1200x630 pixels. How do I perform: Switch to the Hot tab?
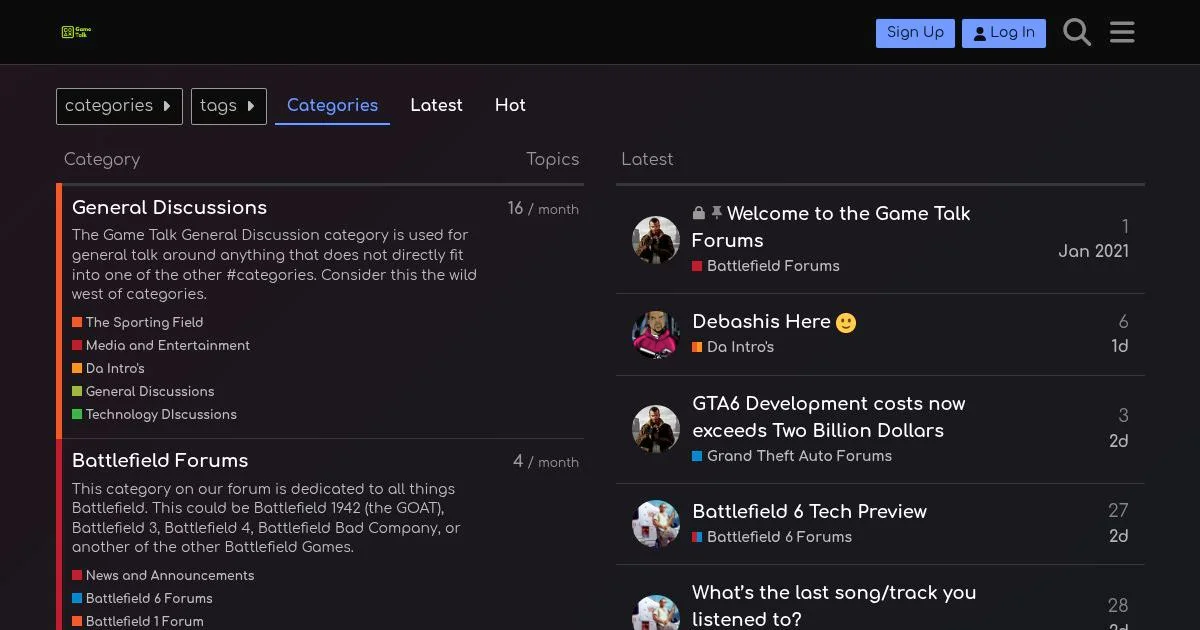tap(510, 106)
